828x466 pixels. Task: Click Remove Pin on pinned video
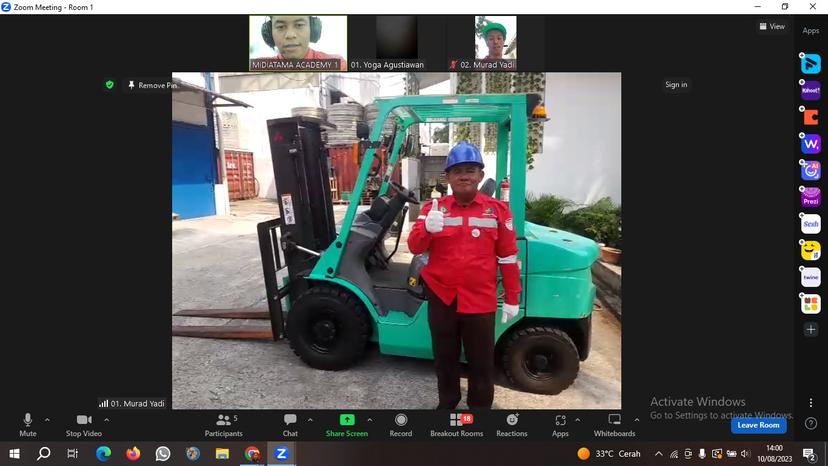pyautogui.click(x=152, y=85)
